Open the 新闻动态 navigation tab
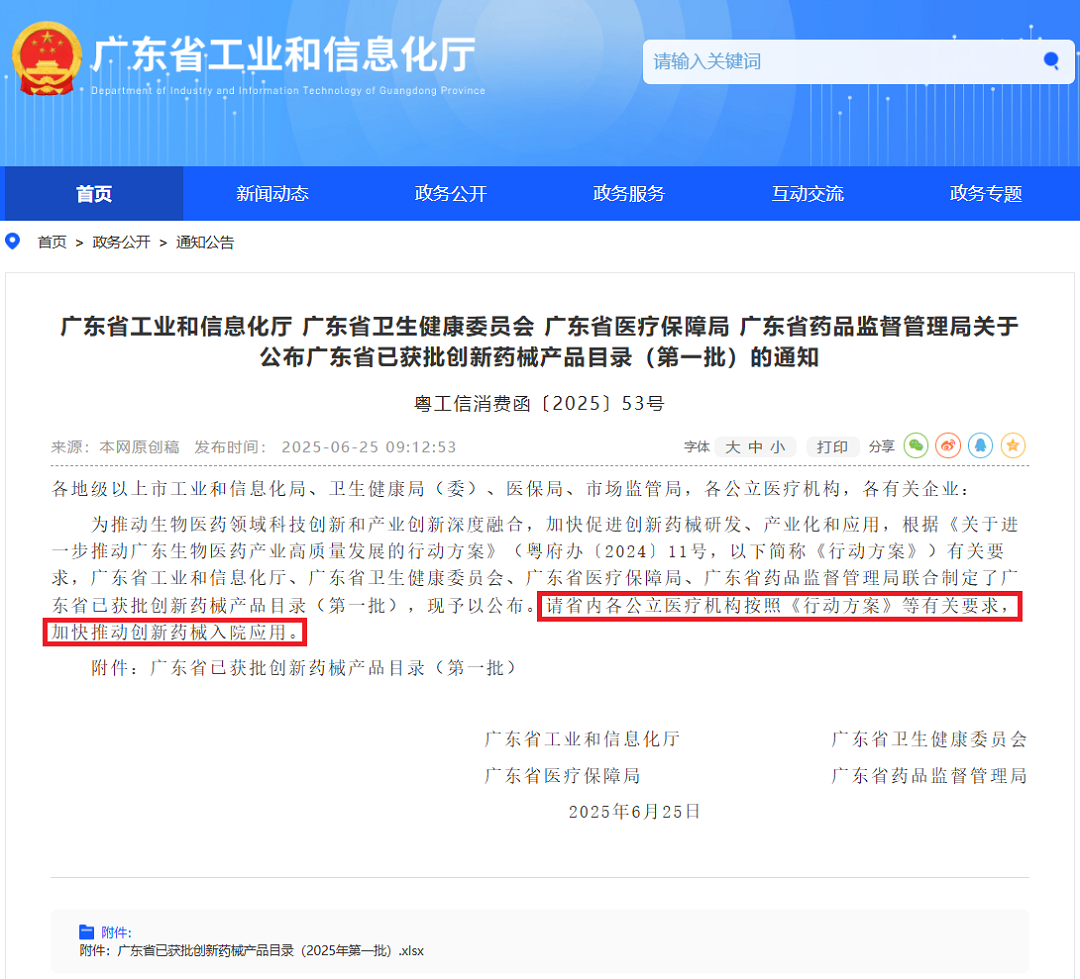This screenshot has height=979, width=1080. pos(272,194)
